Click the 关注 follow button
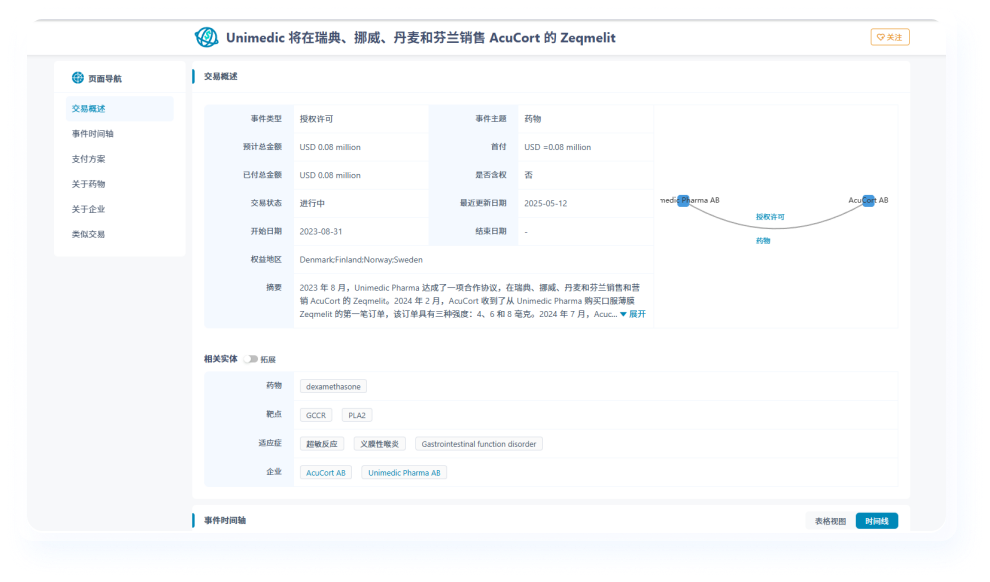The width and height of the screenshot is (990, 582). 890,37
